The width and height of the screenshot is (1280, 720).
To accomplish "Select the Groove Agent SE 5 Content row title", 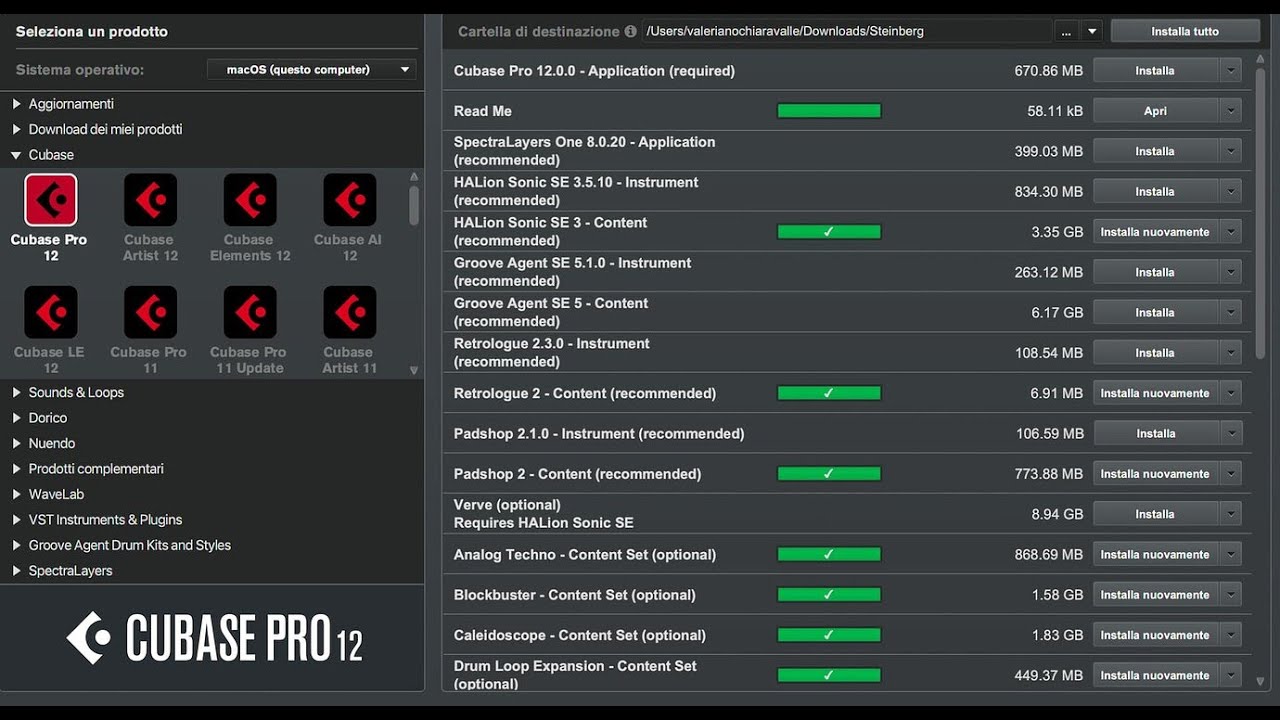I will click(551, 312).
